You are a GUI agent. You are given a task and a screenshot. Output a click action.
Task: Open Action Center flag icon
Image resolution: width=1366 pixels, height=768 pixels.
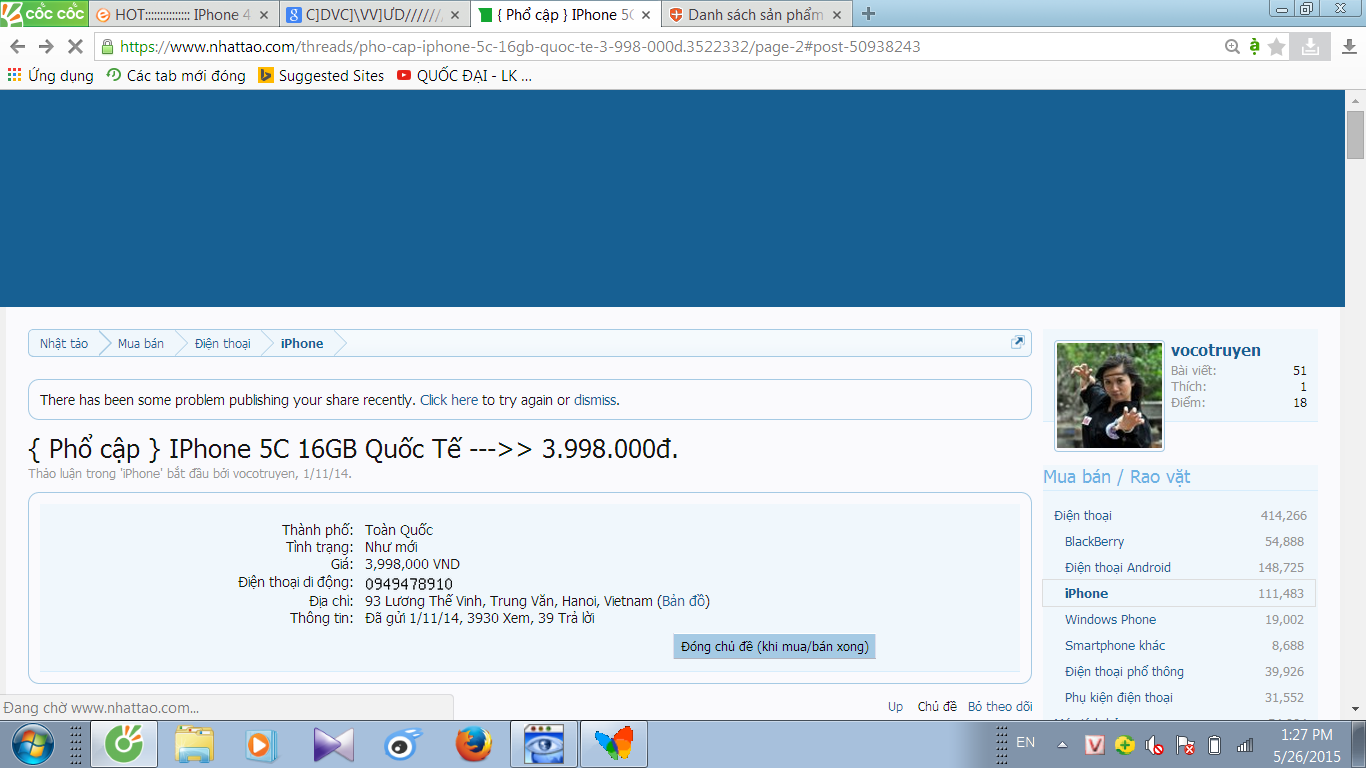coord(1185,745)
